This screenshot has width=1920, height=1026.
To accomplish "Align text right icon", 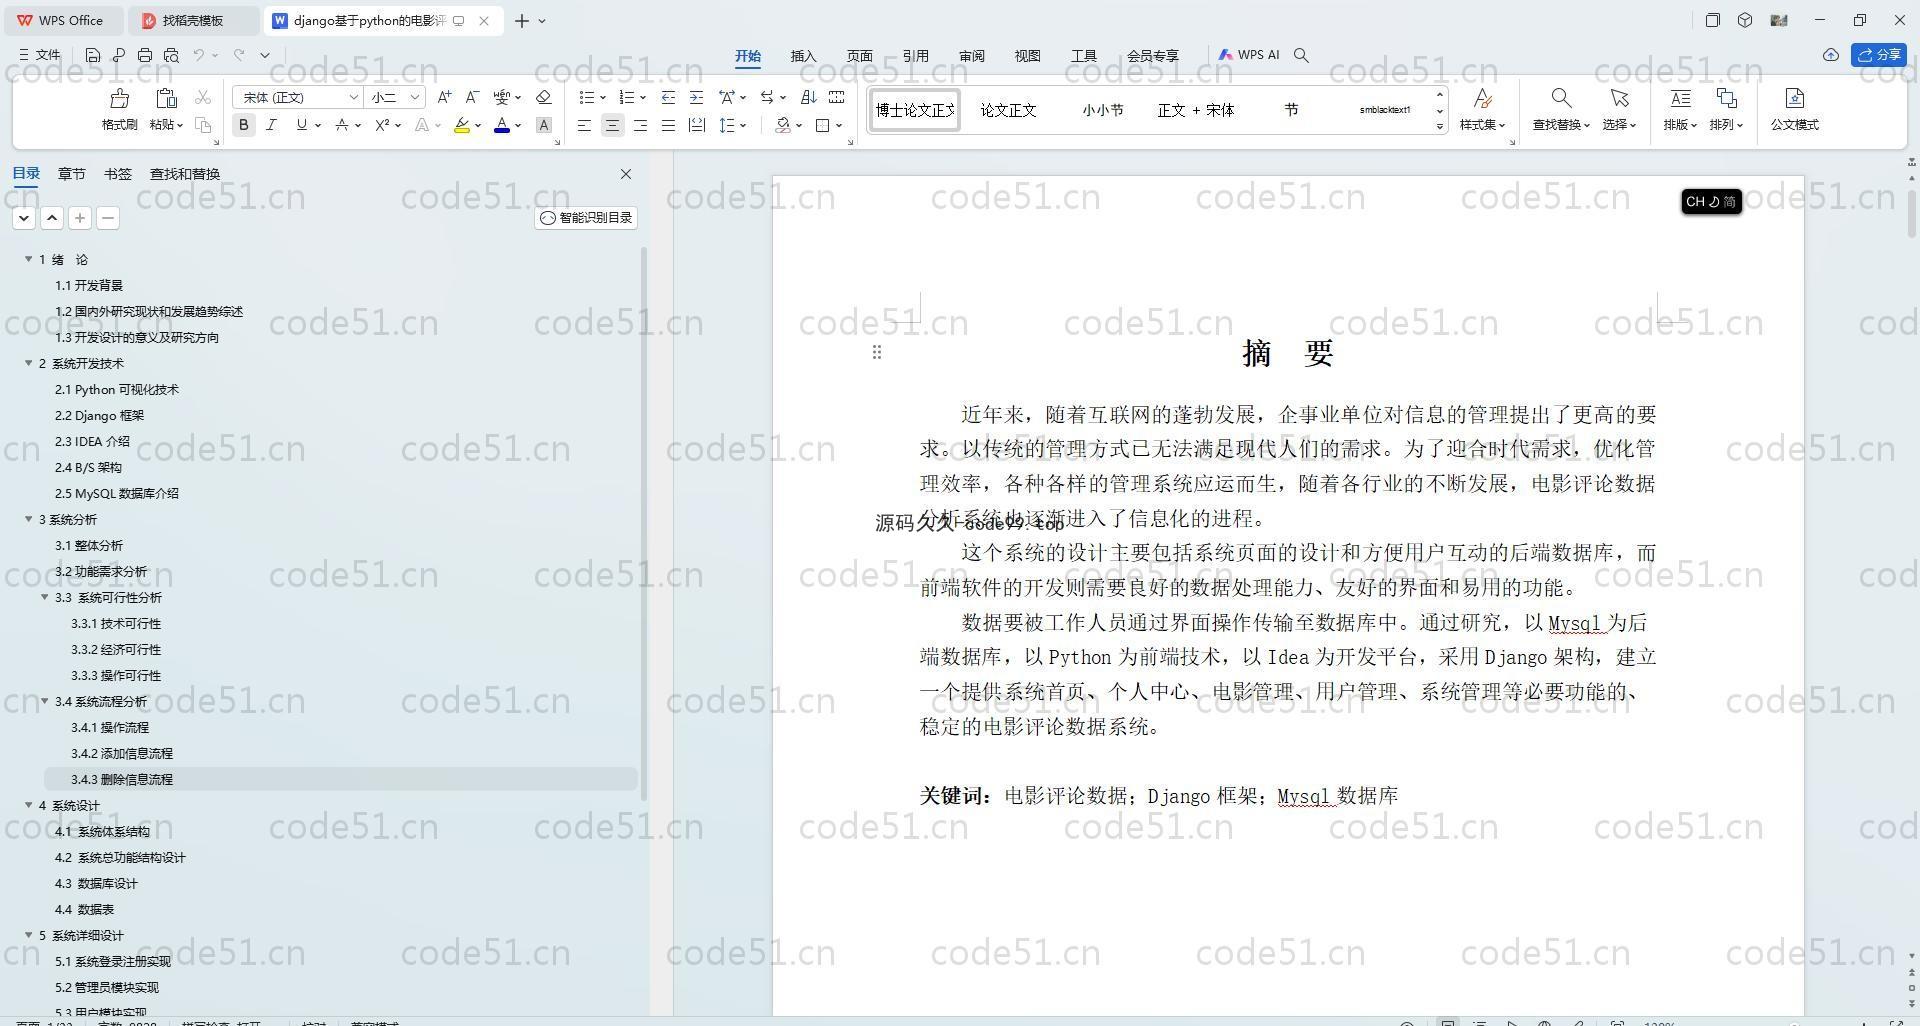I will [640, 125].
